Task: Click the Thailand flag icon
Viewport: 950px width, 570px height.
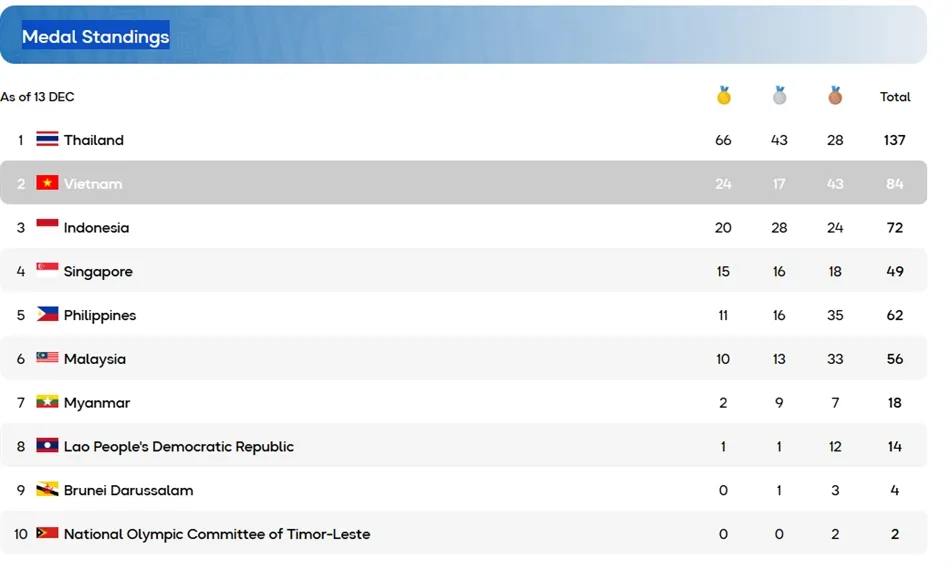Action: coord(47,140)
